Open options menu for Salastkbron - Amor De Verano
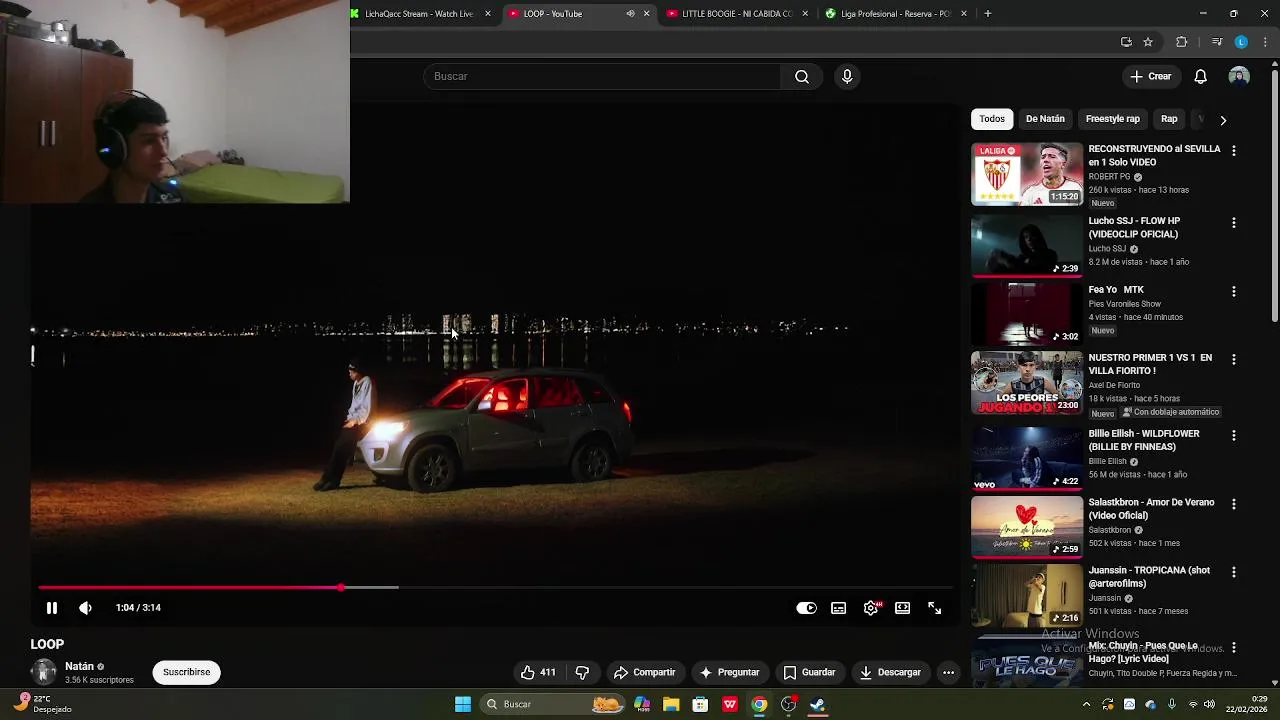1280x720 pixels. point(1233,505)
